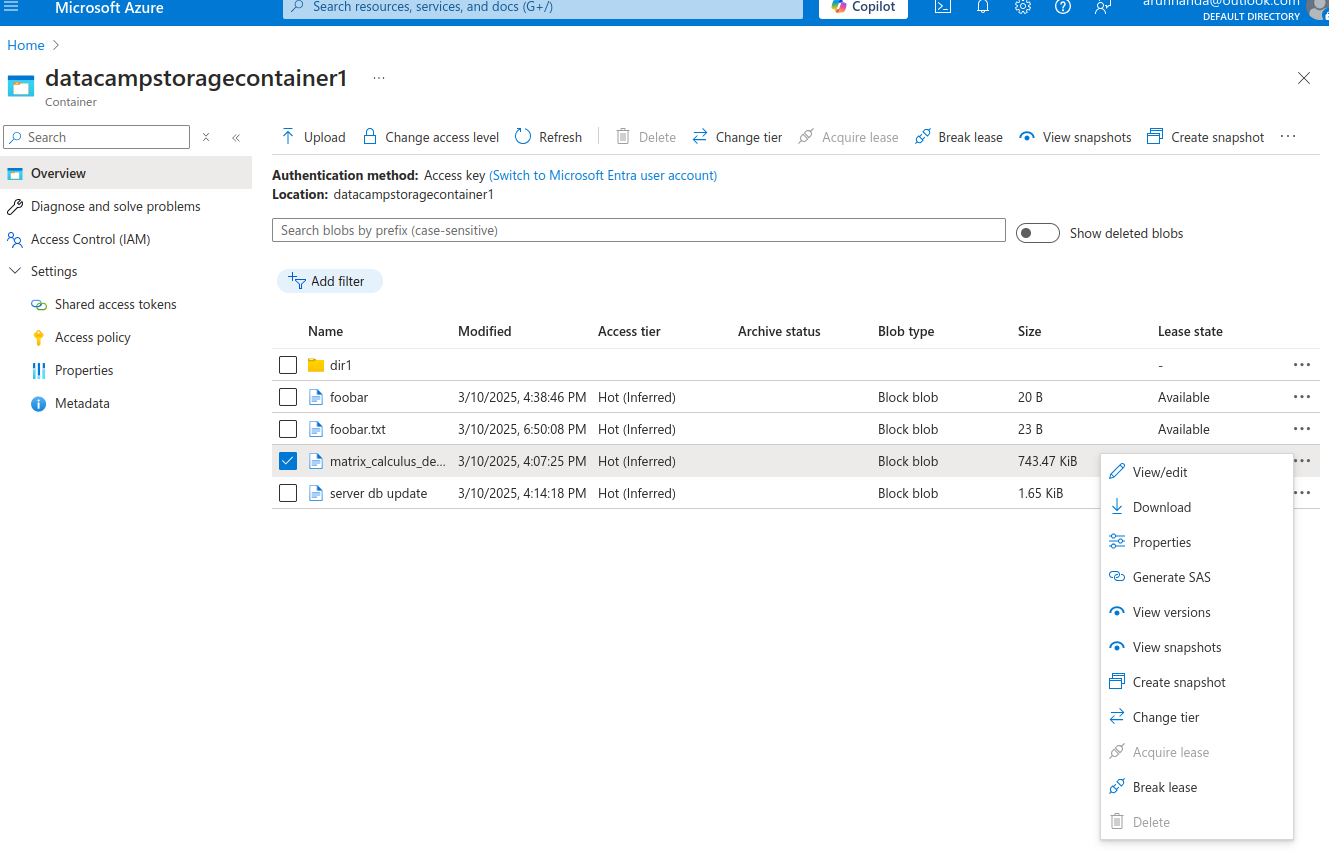Clear the sidebar search with X icon
This screenshot has width=1329, height=854.
point(206,137)
